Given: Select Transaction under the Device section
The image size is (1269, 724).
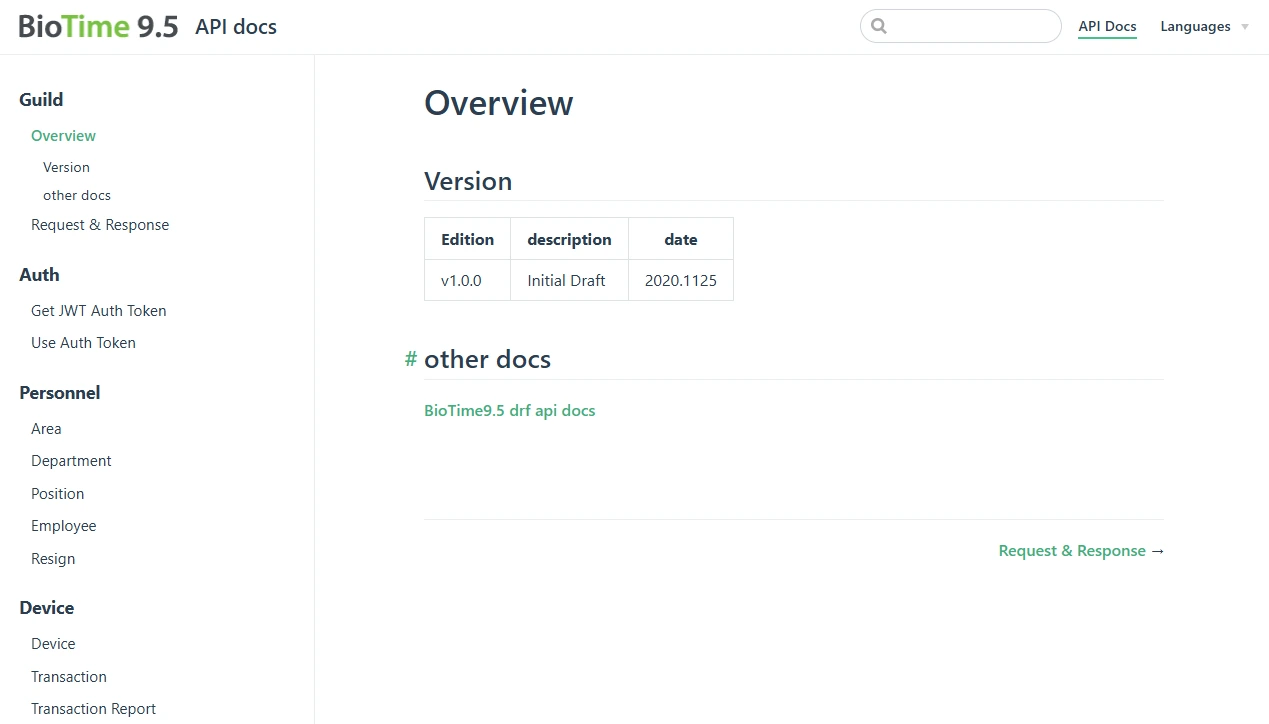Looking at the screenshot, I should (x=69, y=676).
